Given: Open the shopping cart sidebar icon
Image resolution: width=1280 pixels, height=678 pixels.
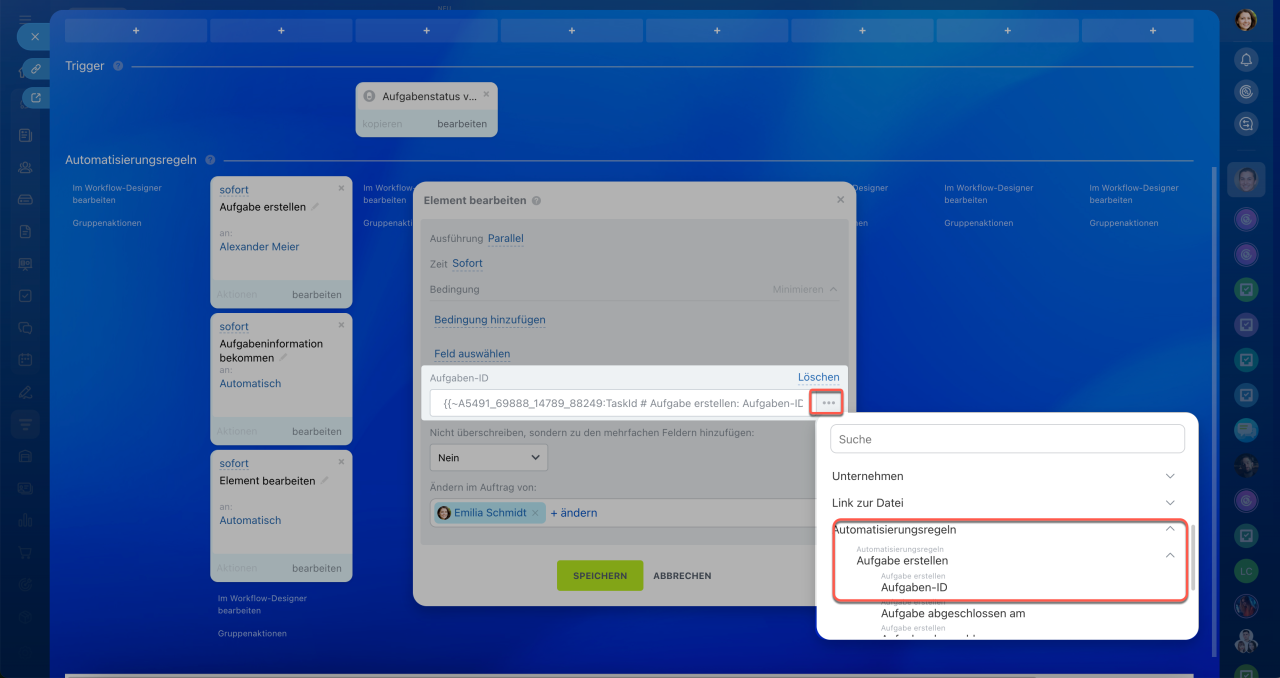Looking at the screenshot, I should (x=25, y=552).
